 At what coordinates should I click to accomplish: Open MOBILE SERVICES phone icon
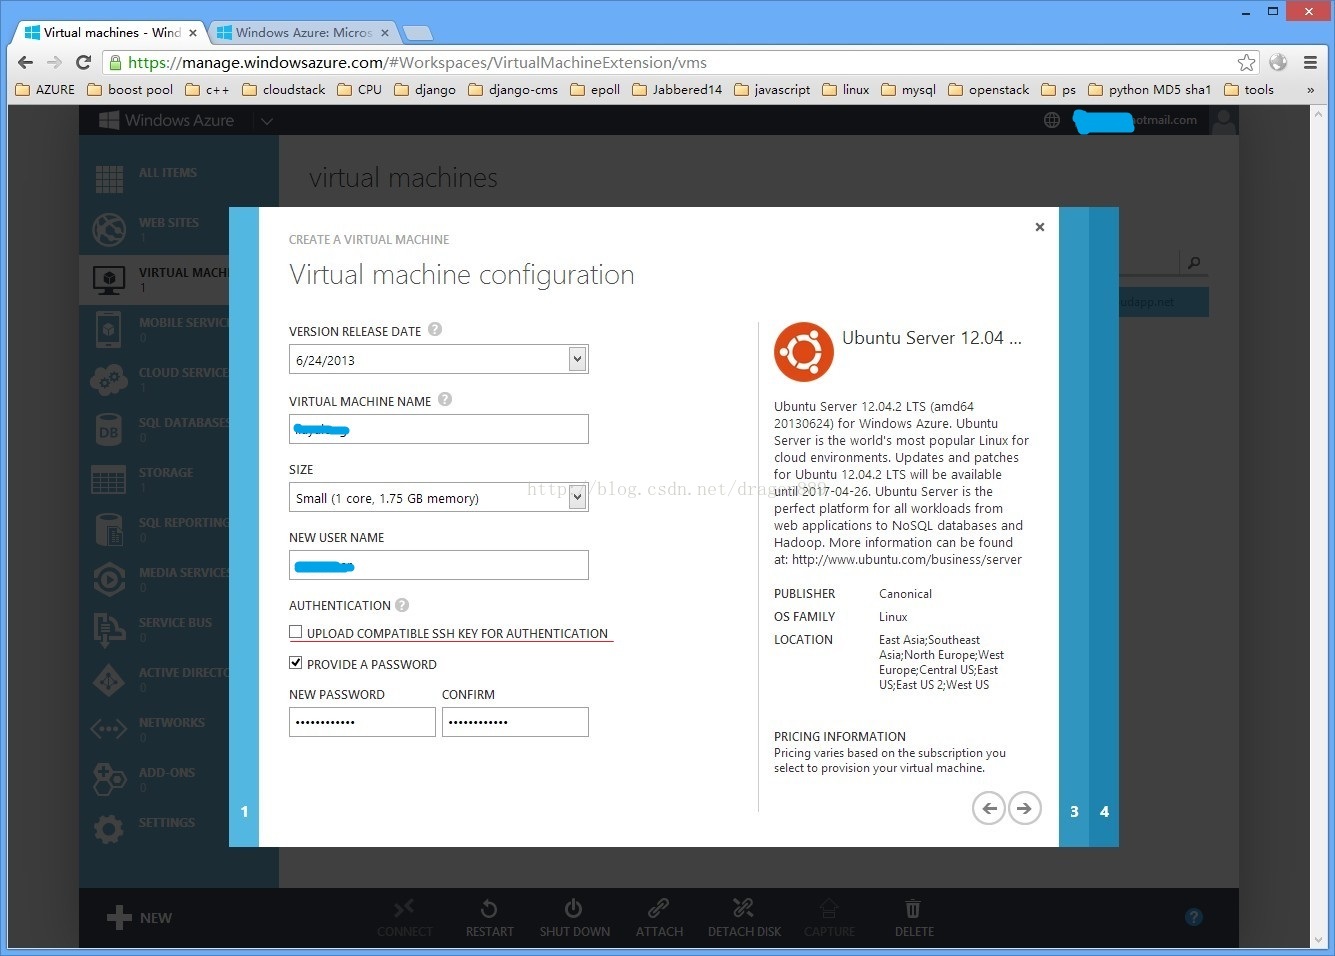click(x=109, y=329)
